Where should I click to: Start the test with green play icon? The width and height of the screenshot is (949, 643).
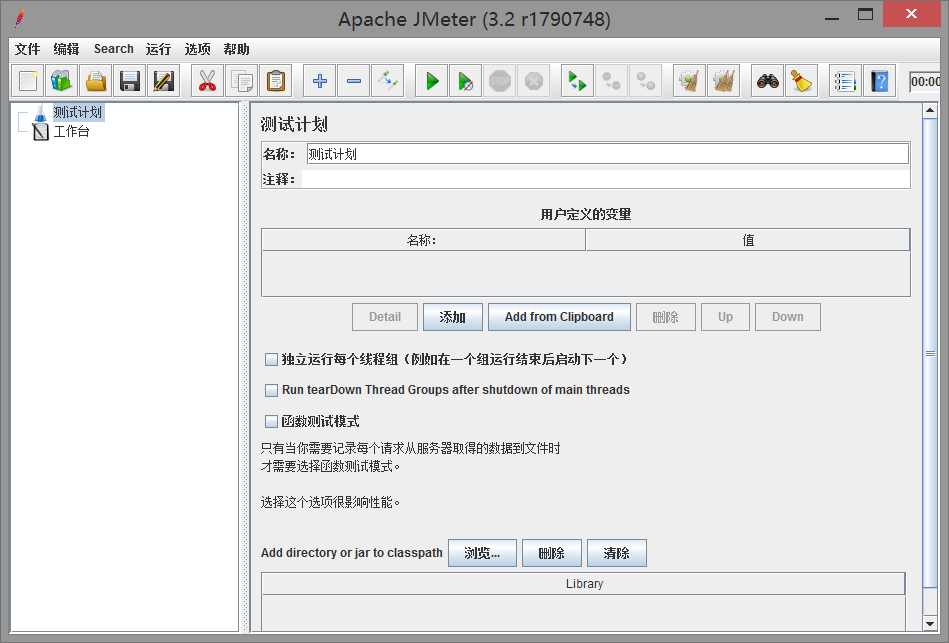coord(432,81)
